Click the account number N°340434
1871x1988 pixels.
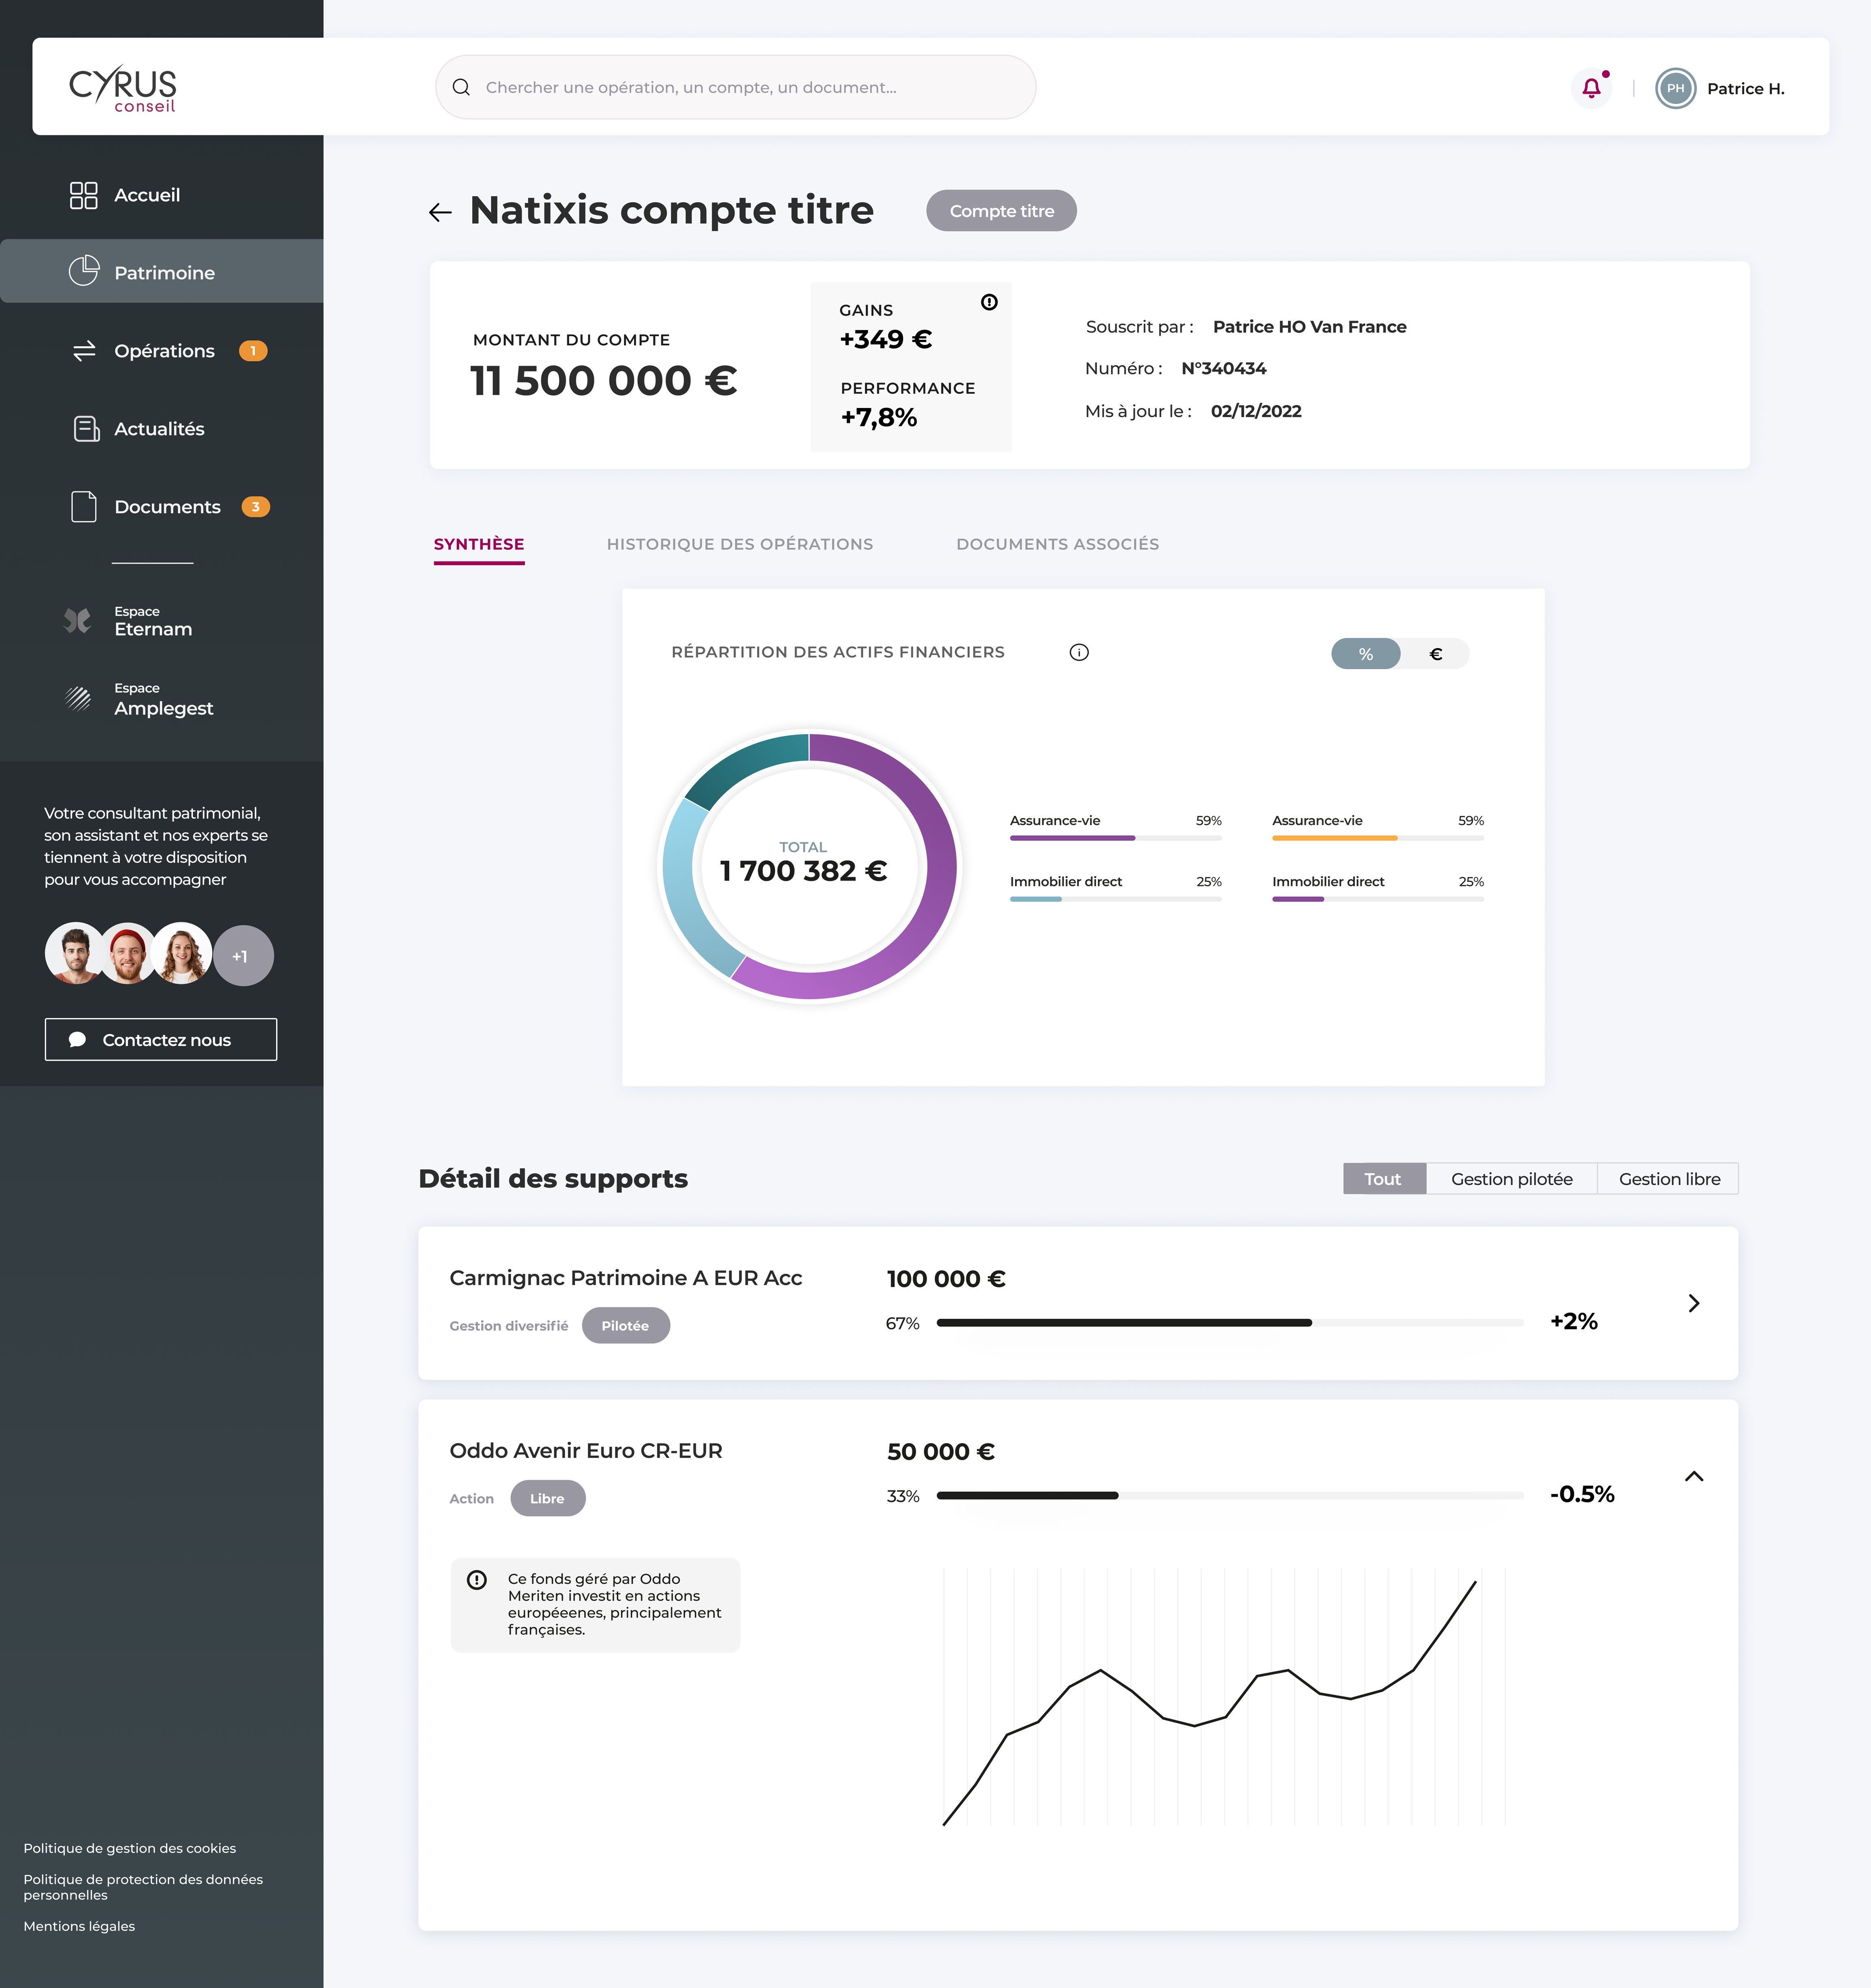1224,369
